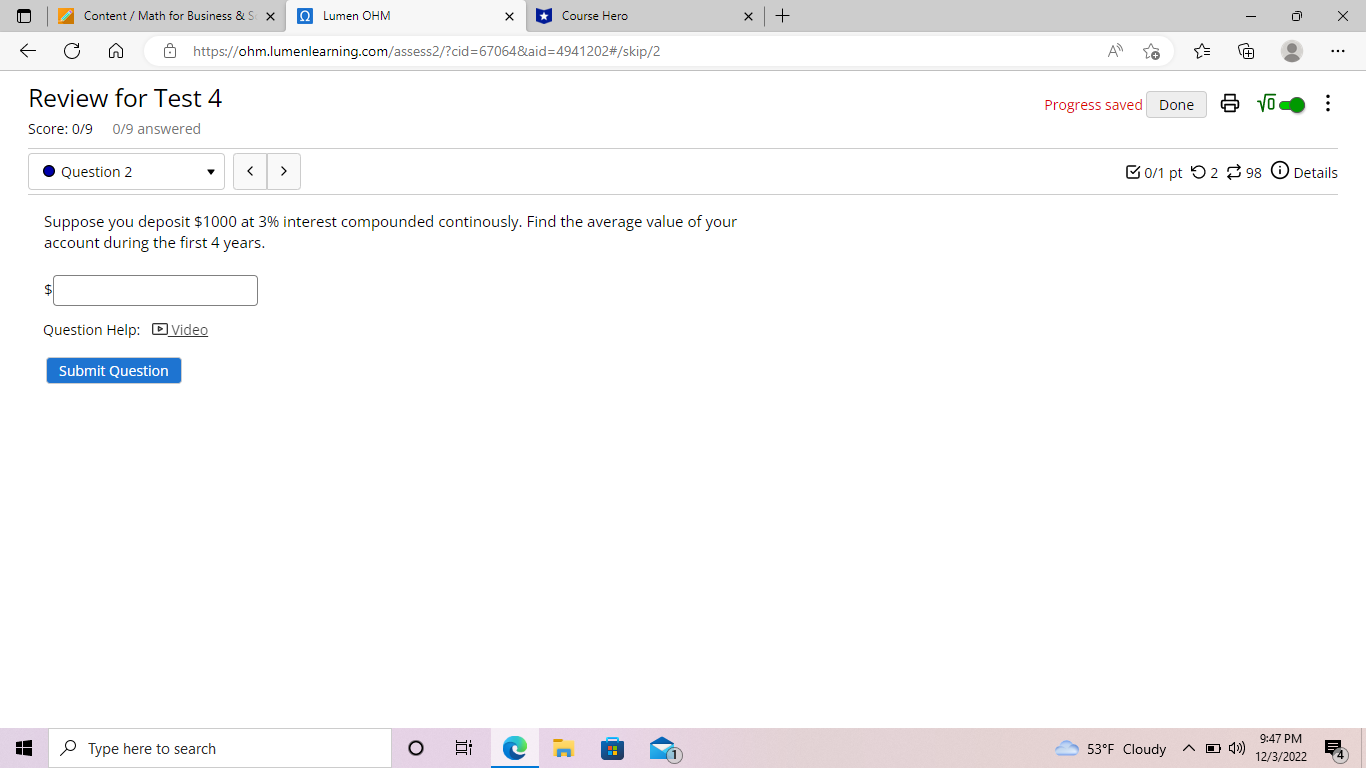Click the Details info icon
The width and height of the screenshot is (1366, 768).
pos(1280,171)
